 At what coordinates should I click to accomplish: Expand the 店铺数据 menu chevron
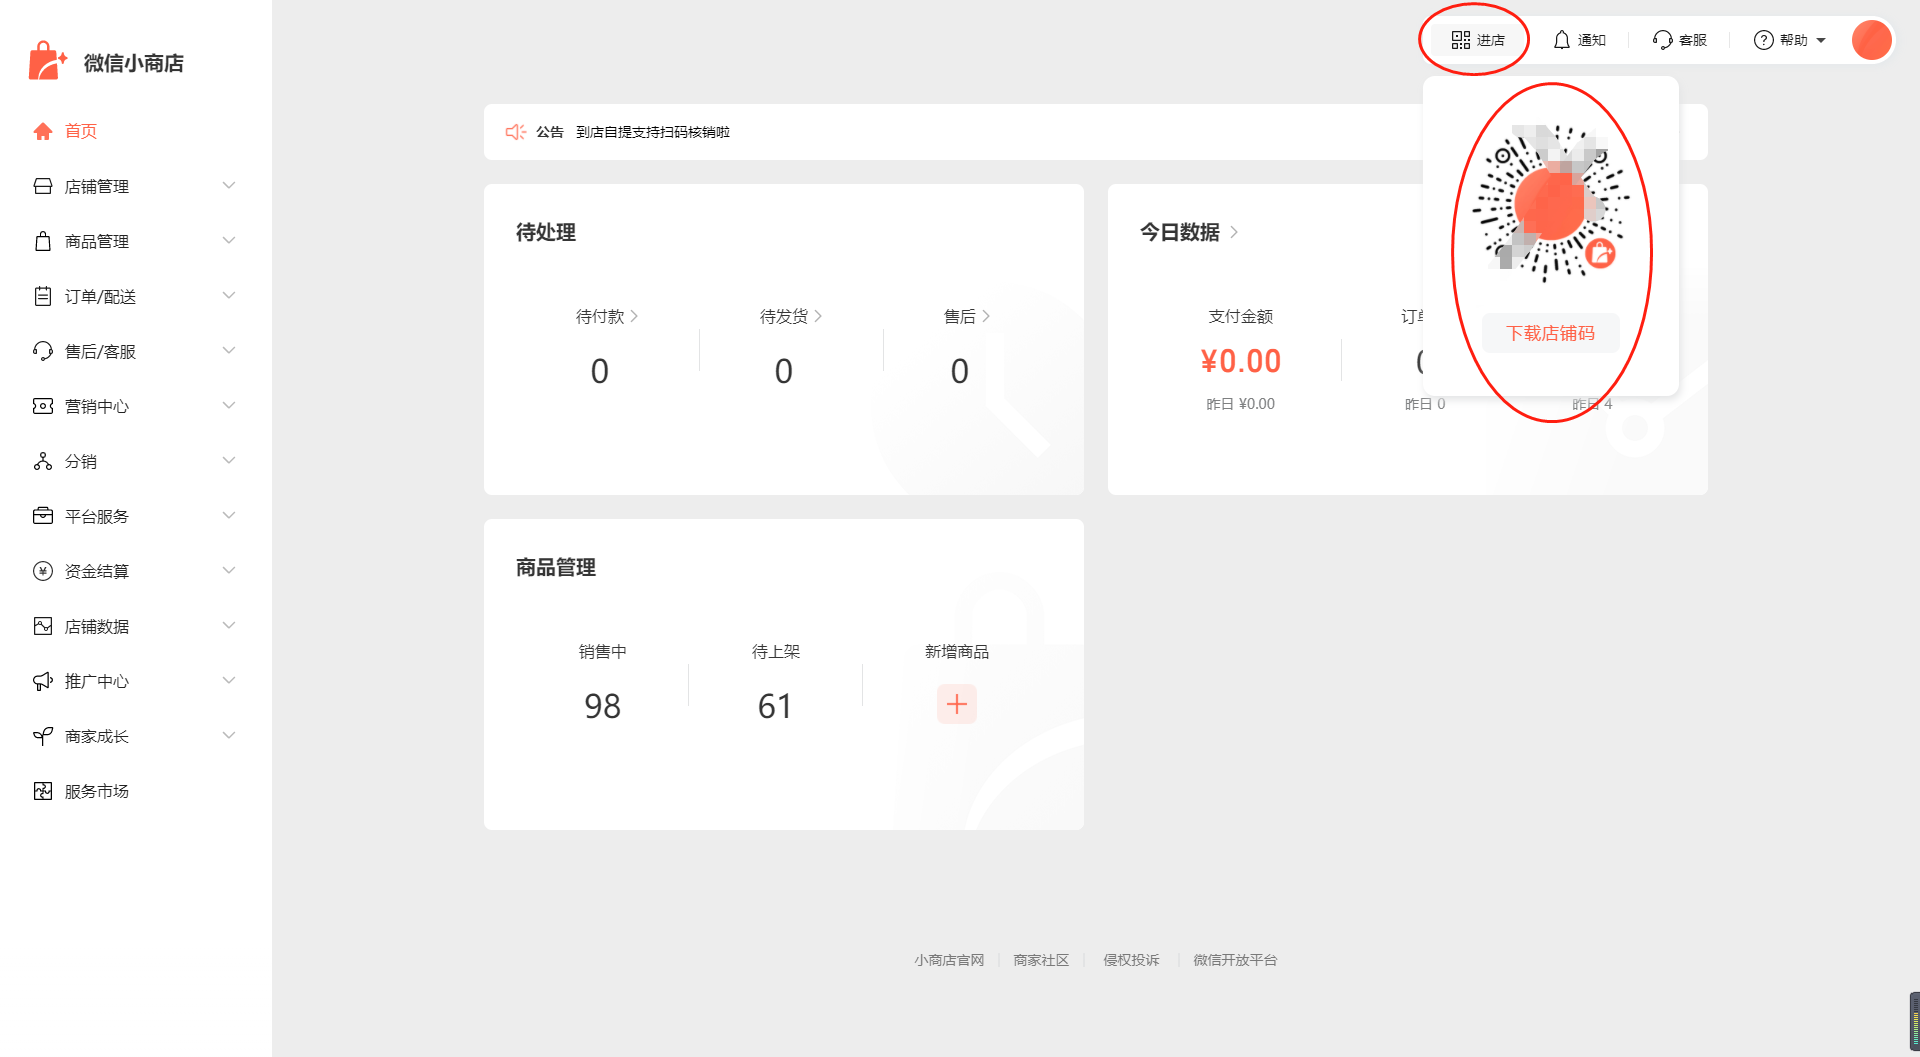[x=229, y=626]
